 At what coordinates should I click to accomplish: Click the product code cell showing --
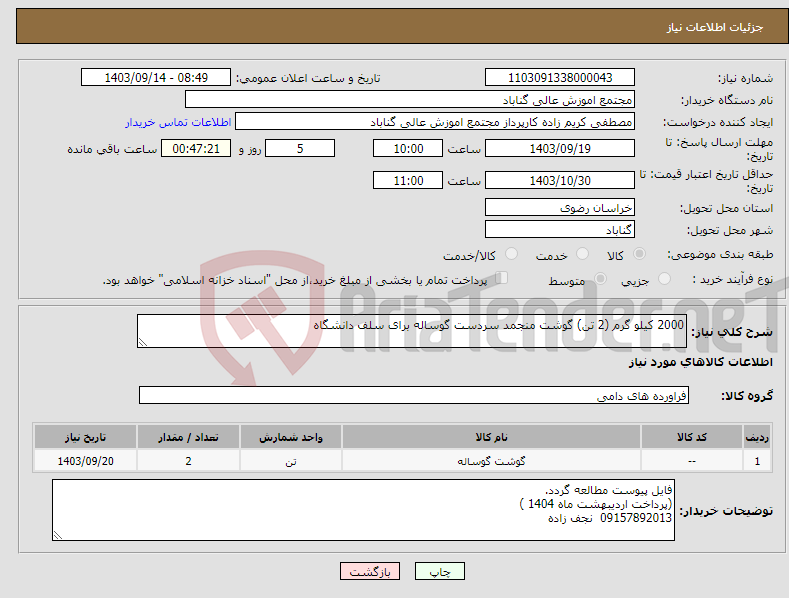692,461
